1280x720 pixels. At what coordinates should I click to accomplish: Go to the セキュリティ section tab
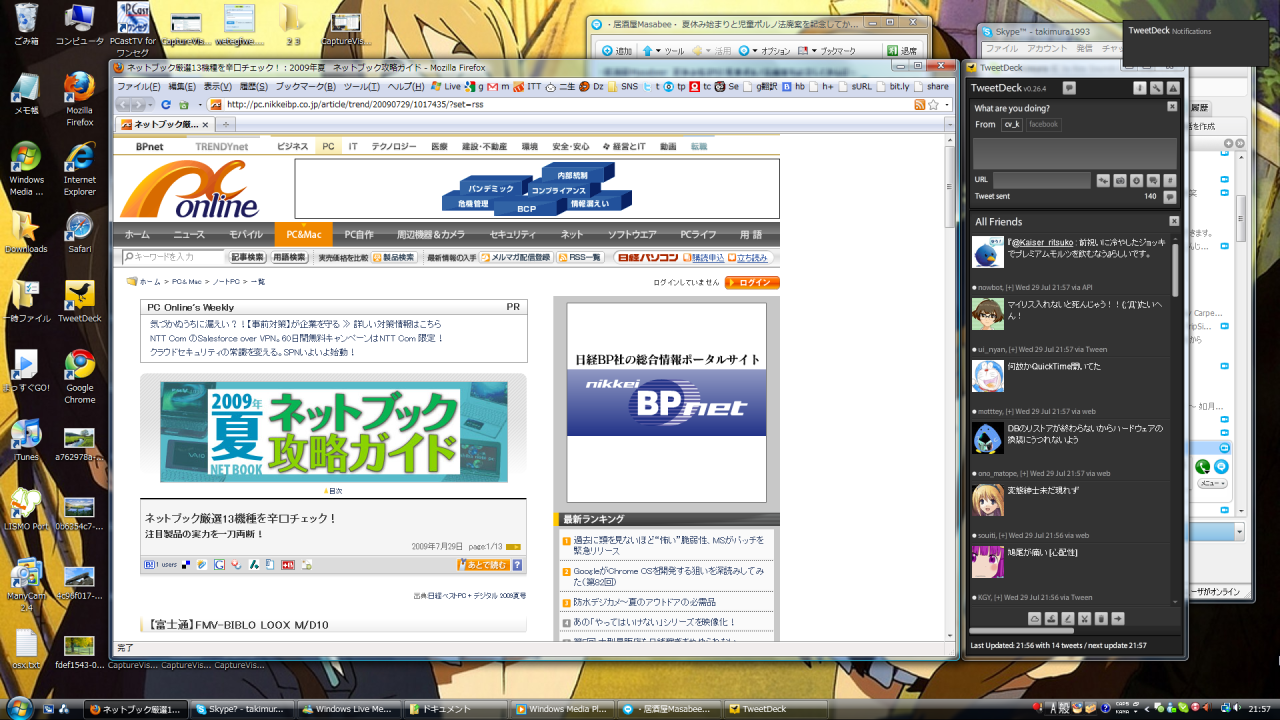click(x=512, y=234)
